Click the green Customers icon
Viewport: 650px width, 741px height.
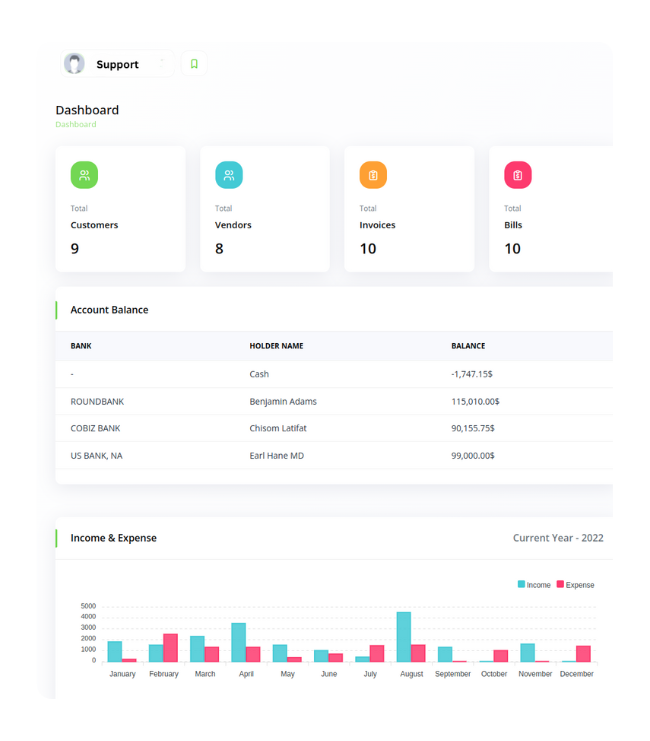[84, 175]
